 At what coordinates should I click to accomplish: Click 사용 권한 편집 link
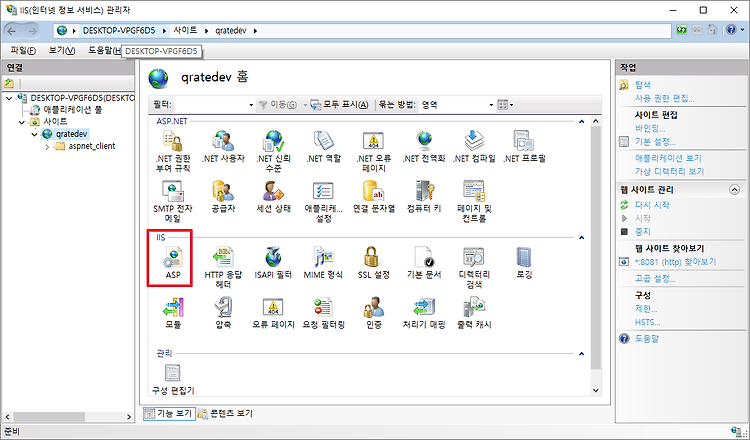[x=664, y=99]
